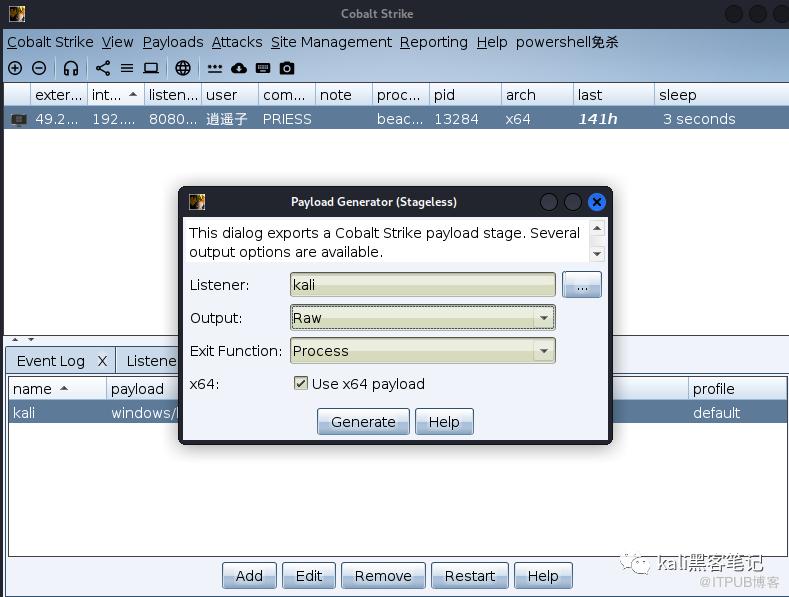Open the Payloads menu

click(173, 42)
